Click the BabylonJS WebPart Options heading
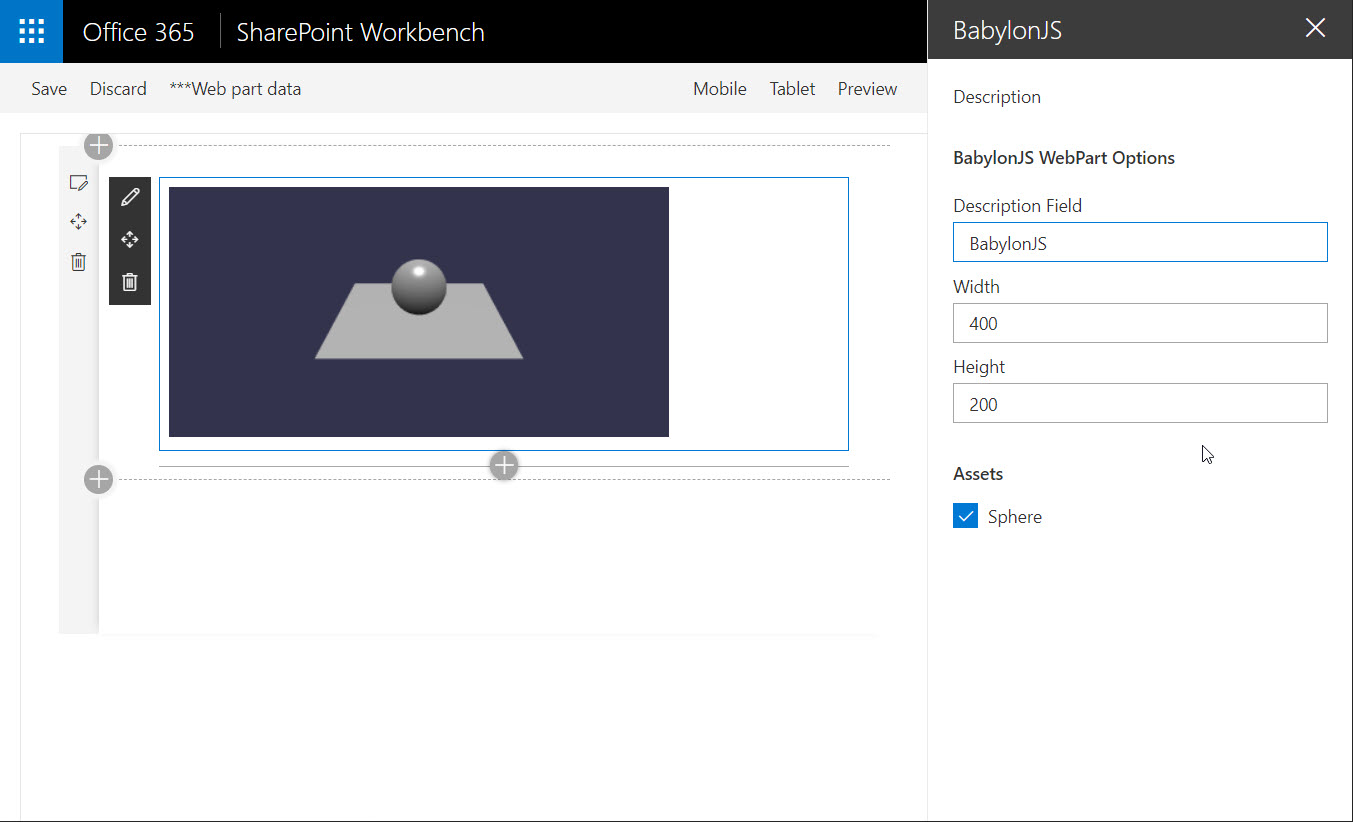The width and height of the screenshot is (1353, 822). pyautogui.click(x=1064, y=158)
